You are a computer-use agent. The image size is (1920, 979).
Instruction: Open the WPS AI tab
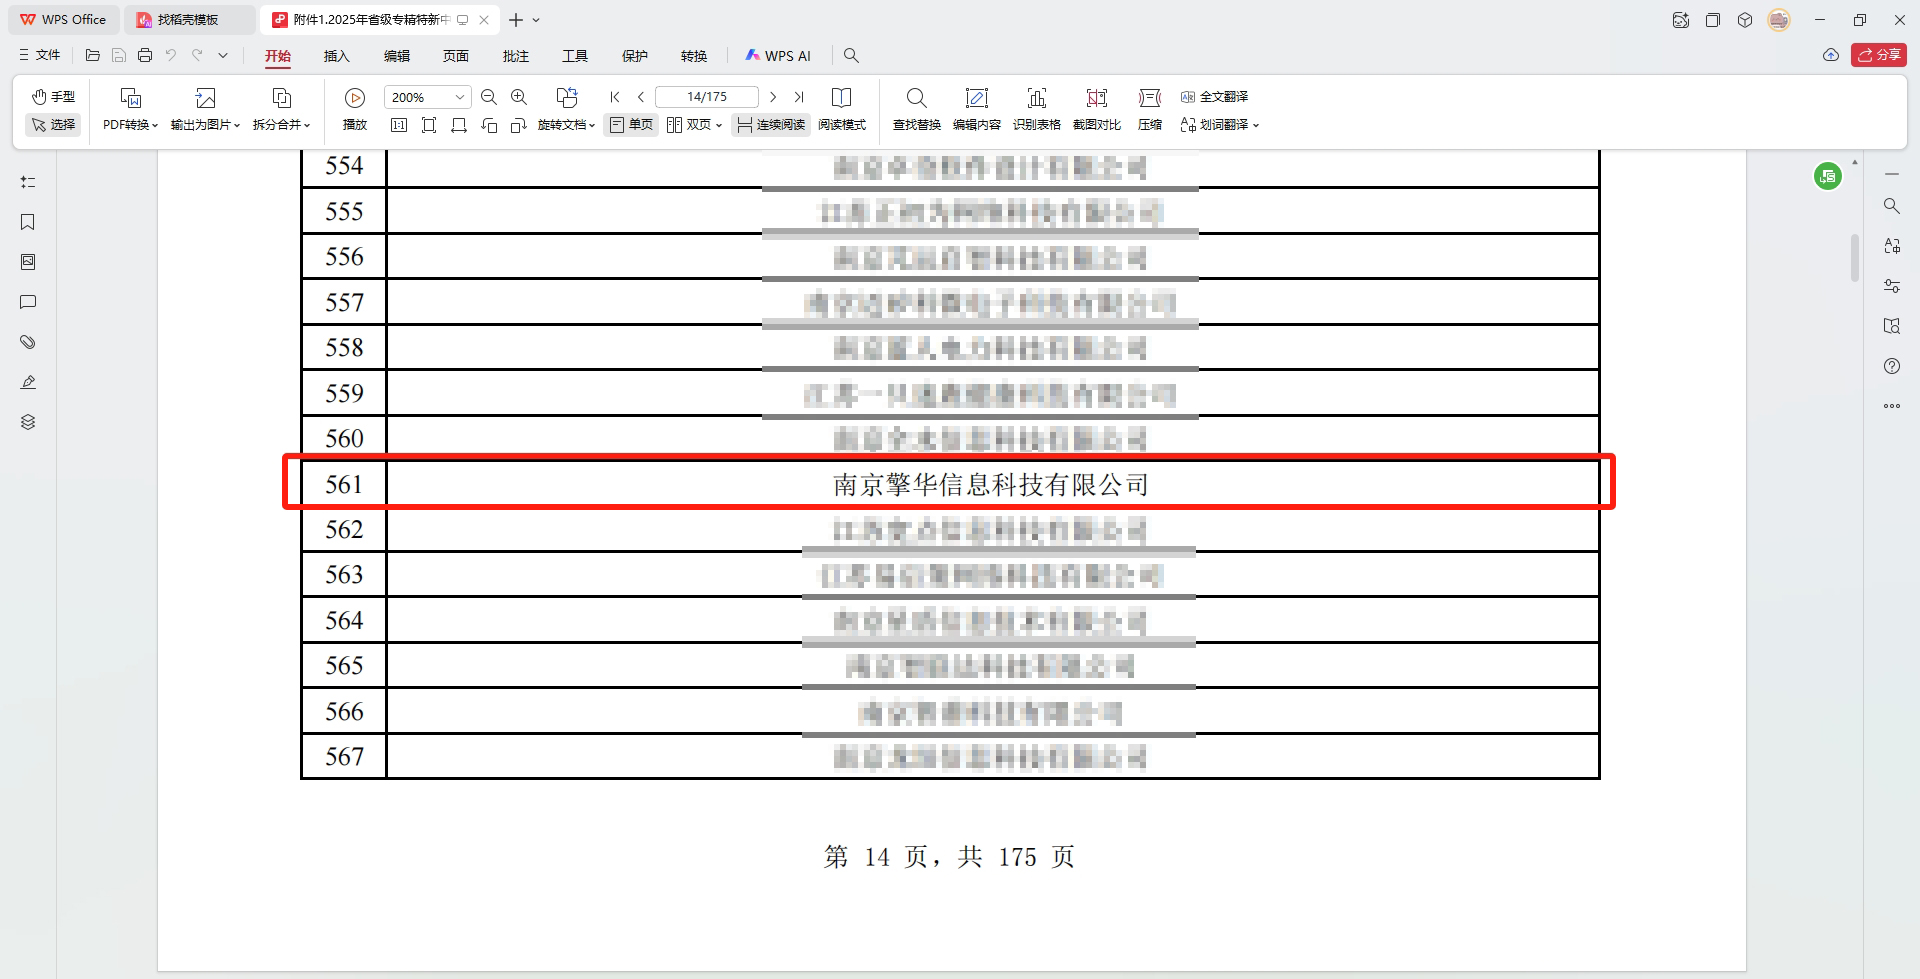778,56
